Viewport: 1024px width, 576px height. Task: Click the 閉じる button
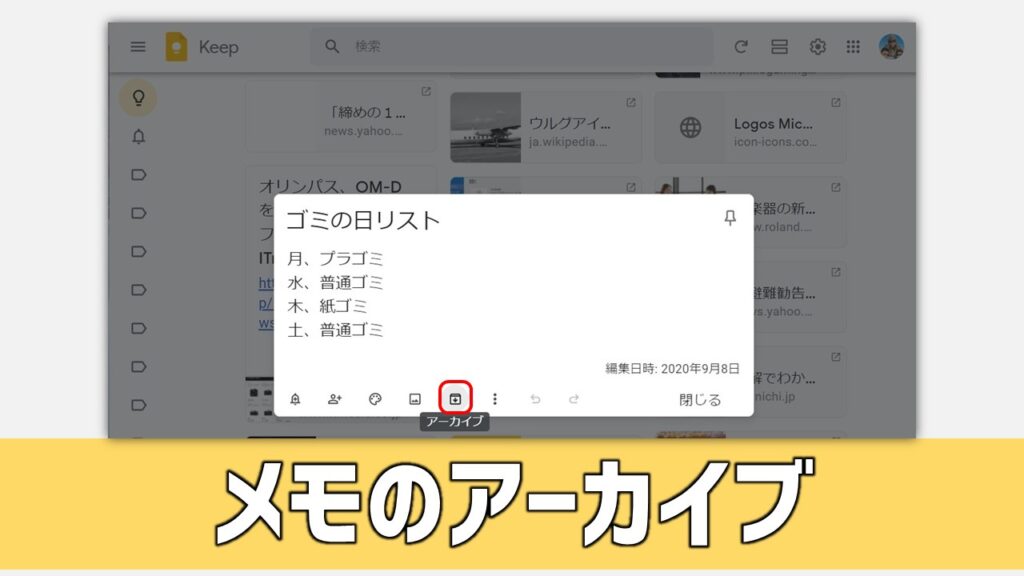point(700,399)
